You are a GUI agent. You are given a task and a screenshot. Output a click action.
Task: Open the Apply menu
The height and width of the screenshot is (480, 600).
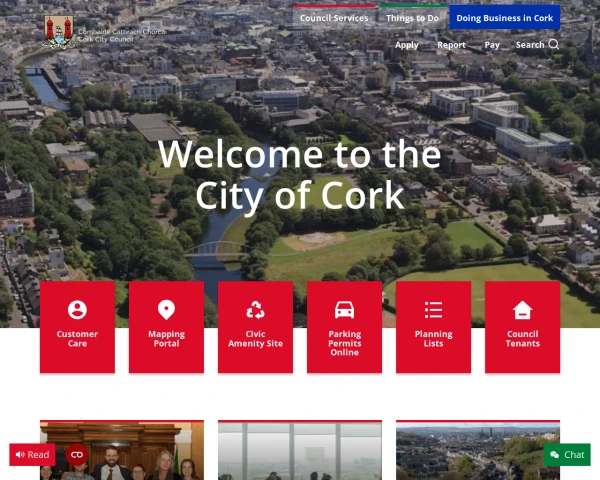tap(406, 45)
